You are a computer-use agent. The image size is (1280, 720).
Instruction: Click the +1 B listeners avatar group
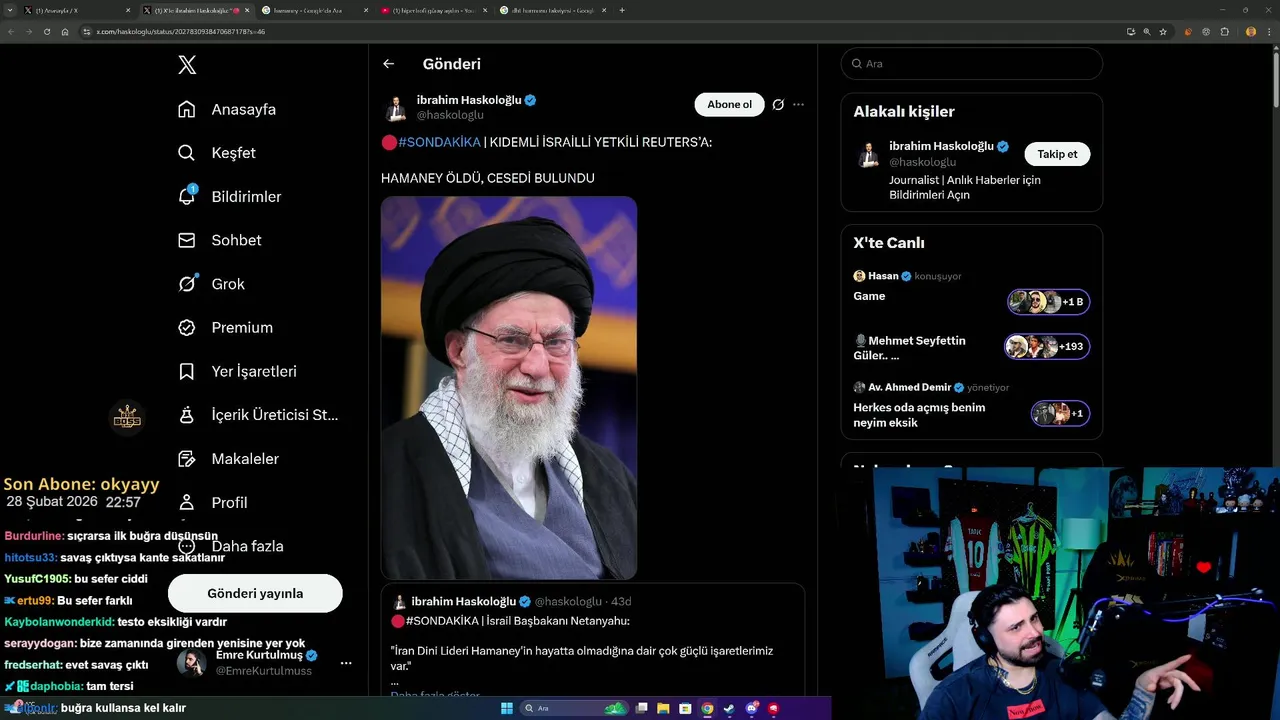(1048, 302)
